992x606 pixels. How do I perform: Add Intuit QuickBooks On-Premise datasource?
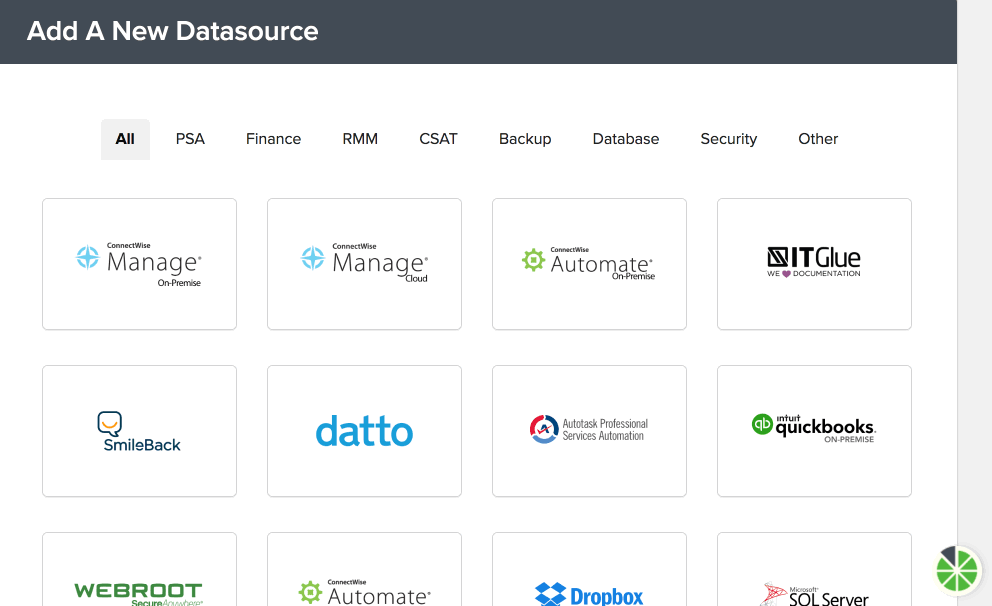click(x=814, y=431)
